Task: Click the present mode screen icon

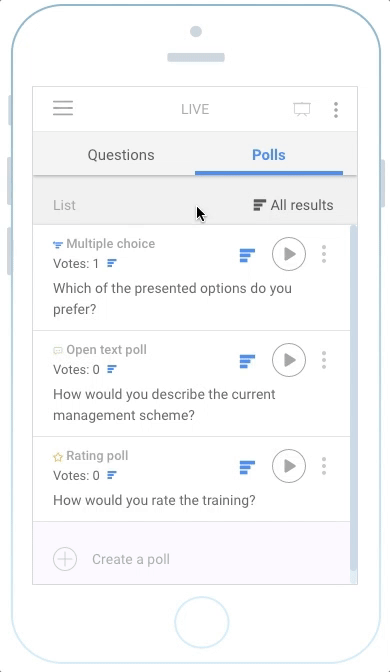Action: pyautogui.click(x=302, y=109)
